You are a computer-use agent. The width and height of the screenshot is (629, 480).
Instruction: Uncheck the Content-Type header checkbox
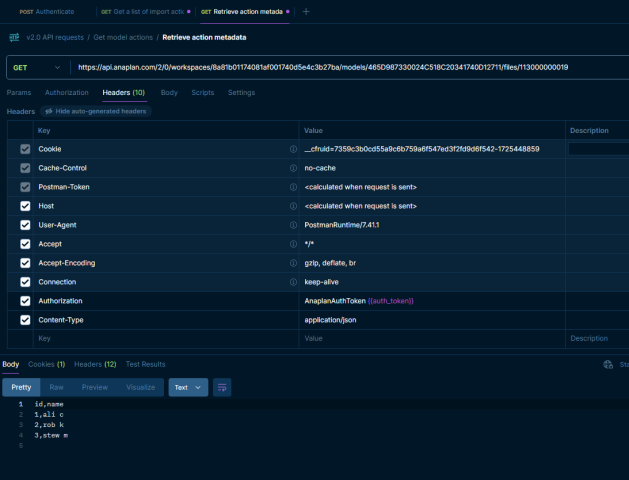(25, 320)
